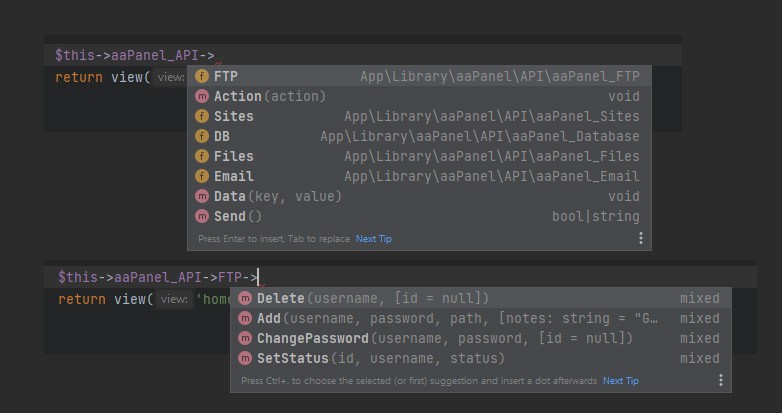Click the 'Press Ctrl+.' hint text
782x413 pixels.
(419, 381)
